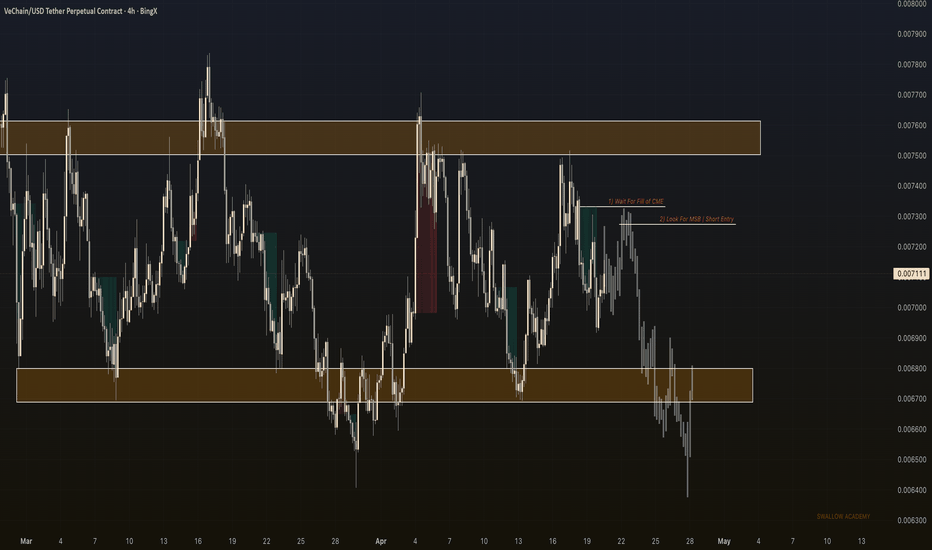This screenshot has width=932, height=550.
Task: Select the red rectangle near early April
Action: tap(427, 255)
